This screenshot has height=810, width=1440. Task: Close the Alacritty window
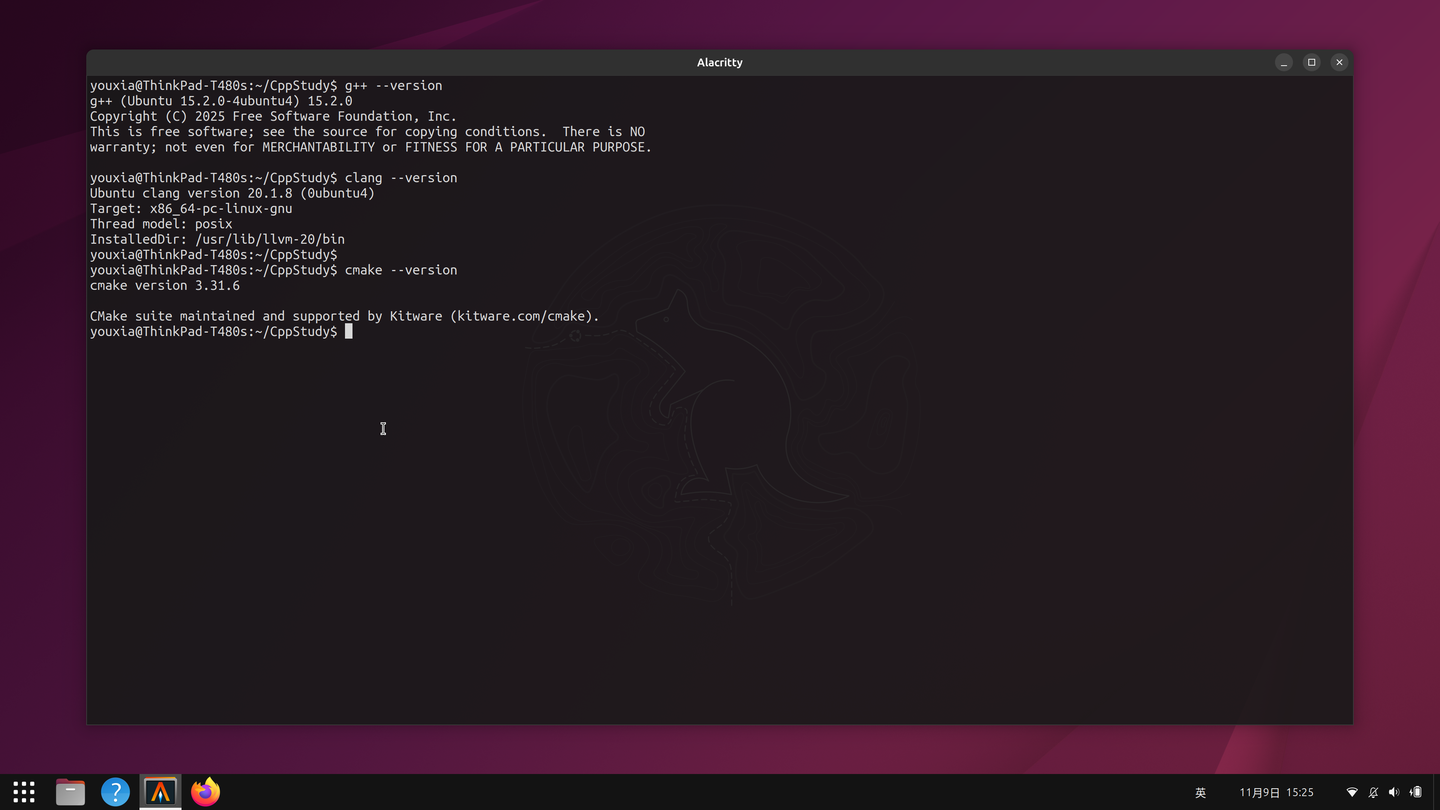(x=1340, y=62)
